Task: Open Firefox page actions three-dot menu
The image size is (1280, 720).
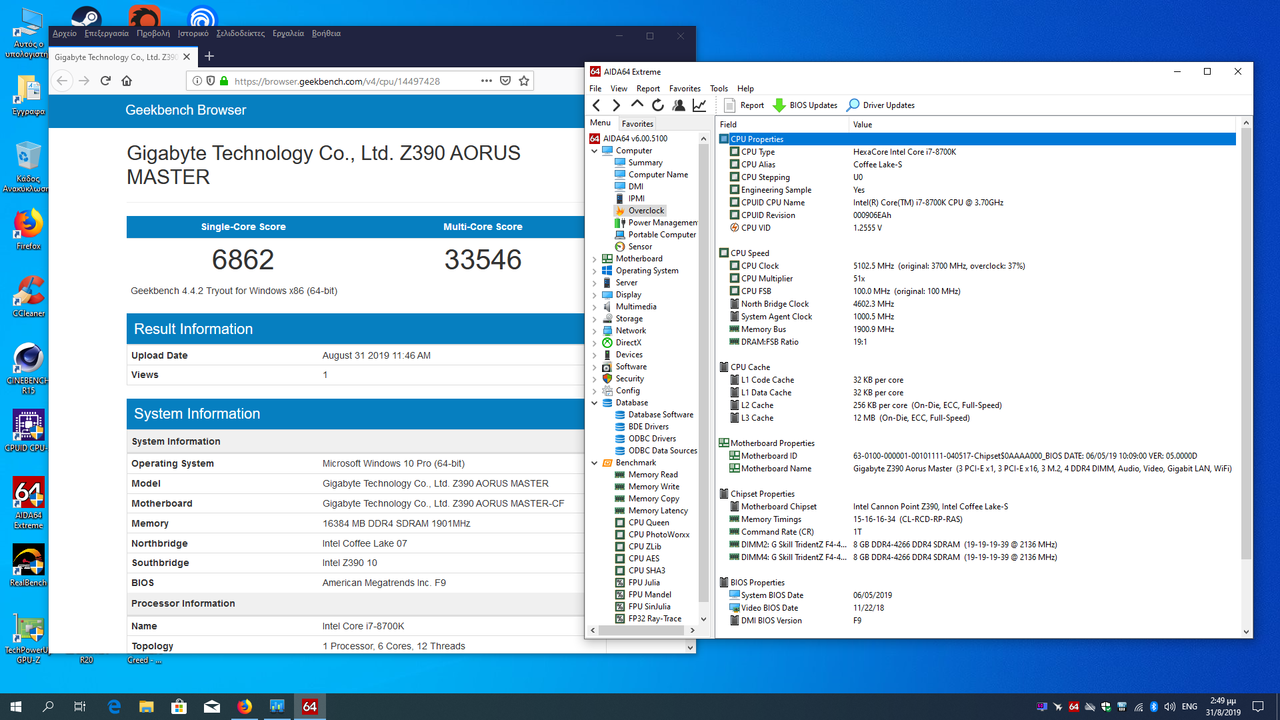Action: click(486, 81)
